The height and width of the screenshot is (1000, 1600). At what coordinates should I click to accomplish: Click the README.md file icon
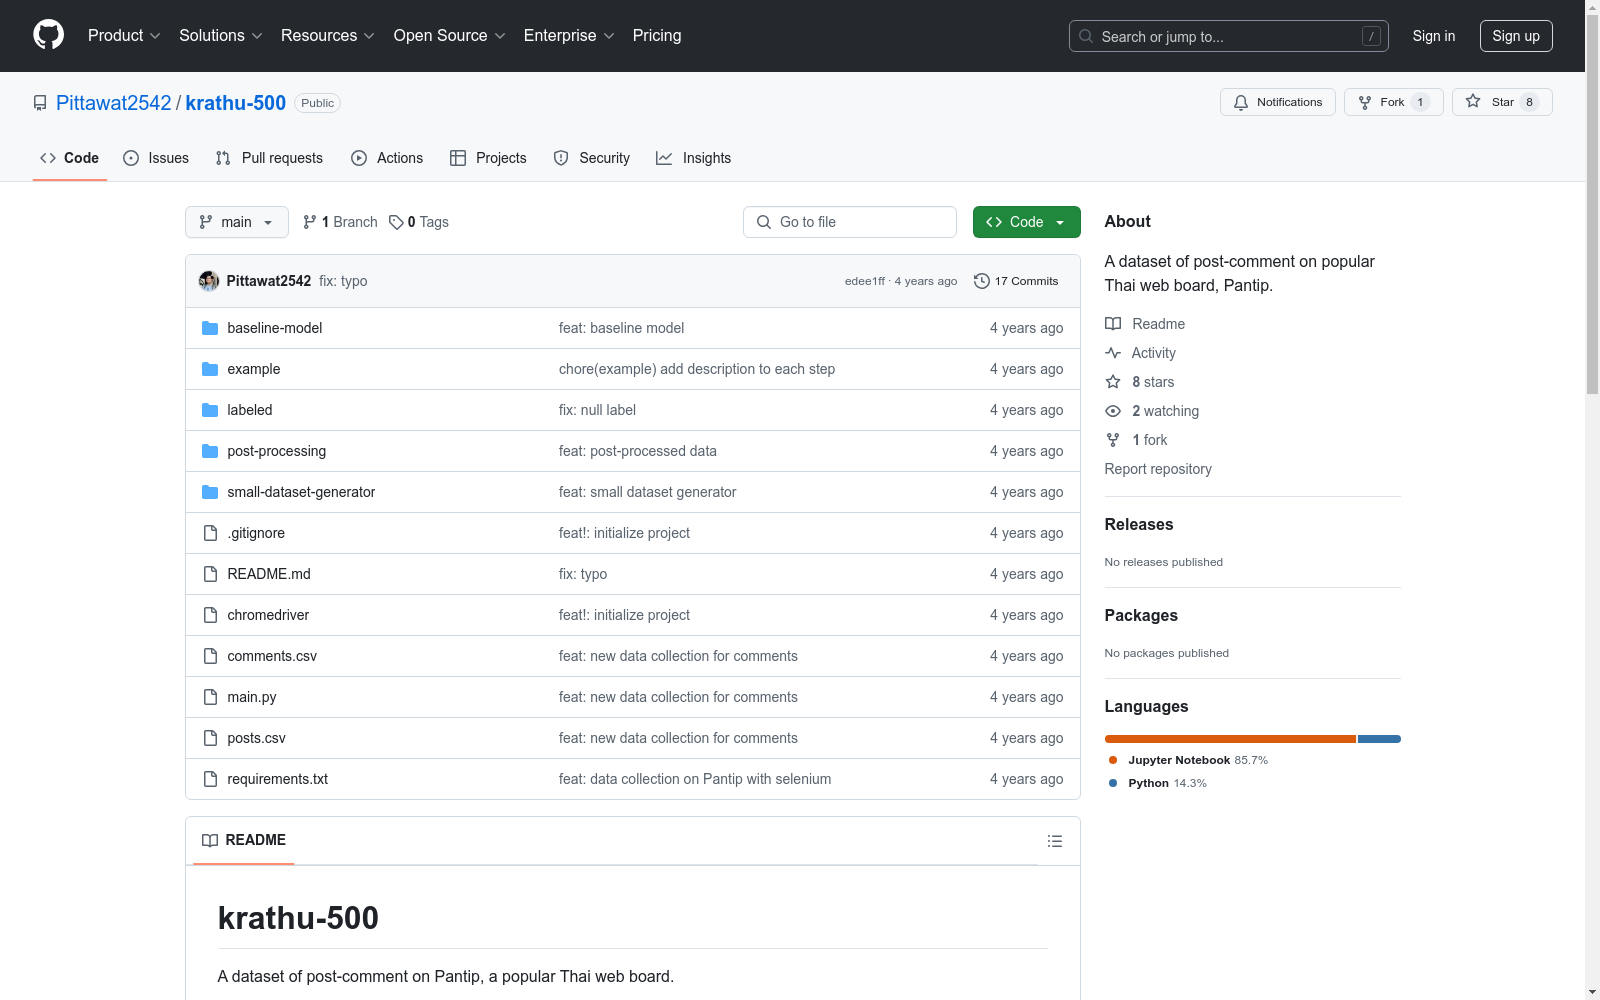[x=210, y=574]
